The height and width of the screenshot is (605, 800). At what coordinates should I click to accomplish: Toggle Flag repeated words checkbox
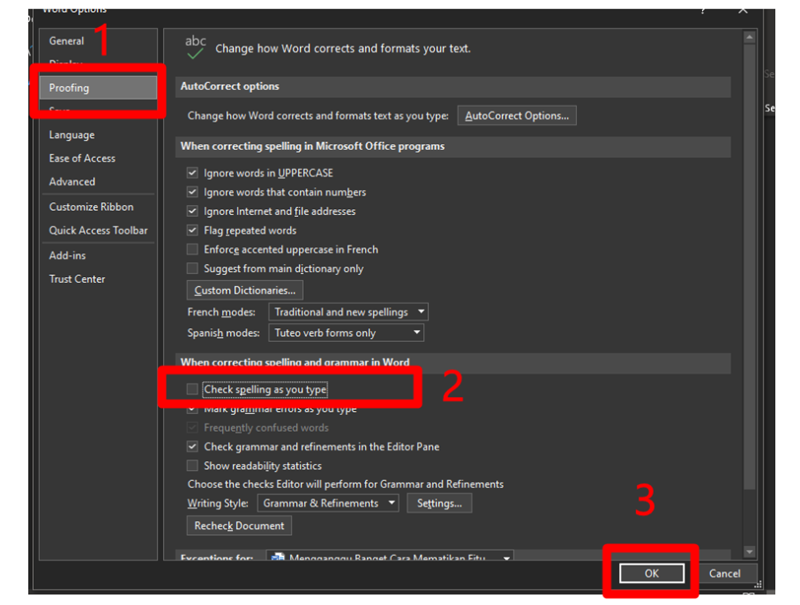pyautogui.click(x=193, y=231)
